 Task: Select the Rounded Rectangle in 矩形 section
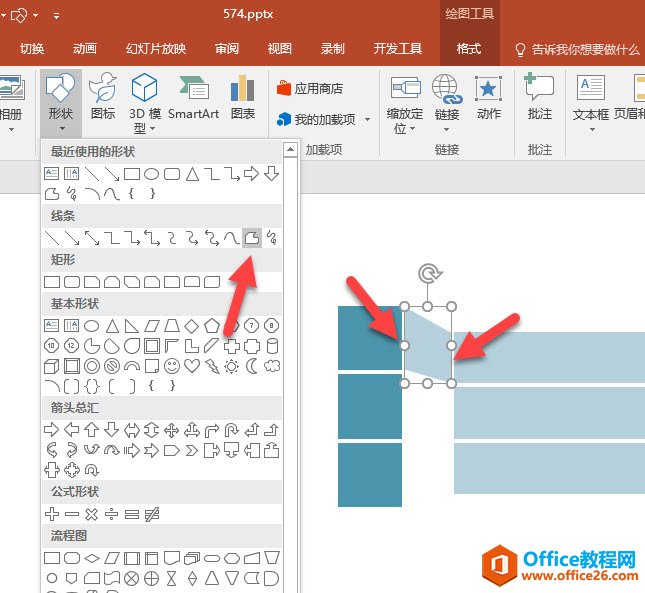72,282
